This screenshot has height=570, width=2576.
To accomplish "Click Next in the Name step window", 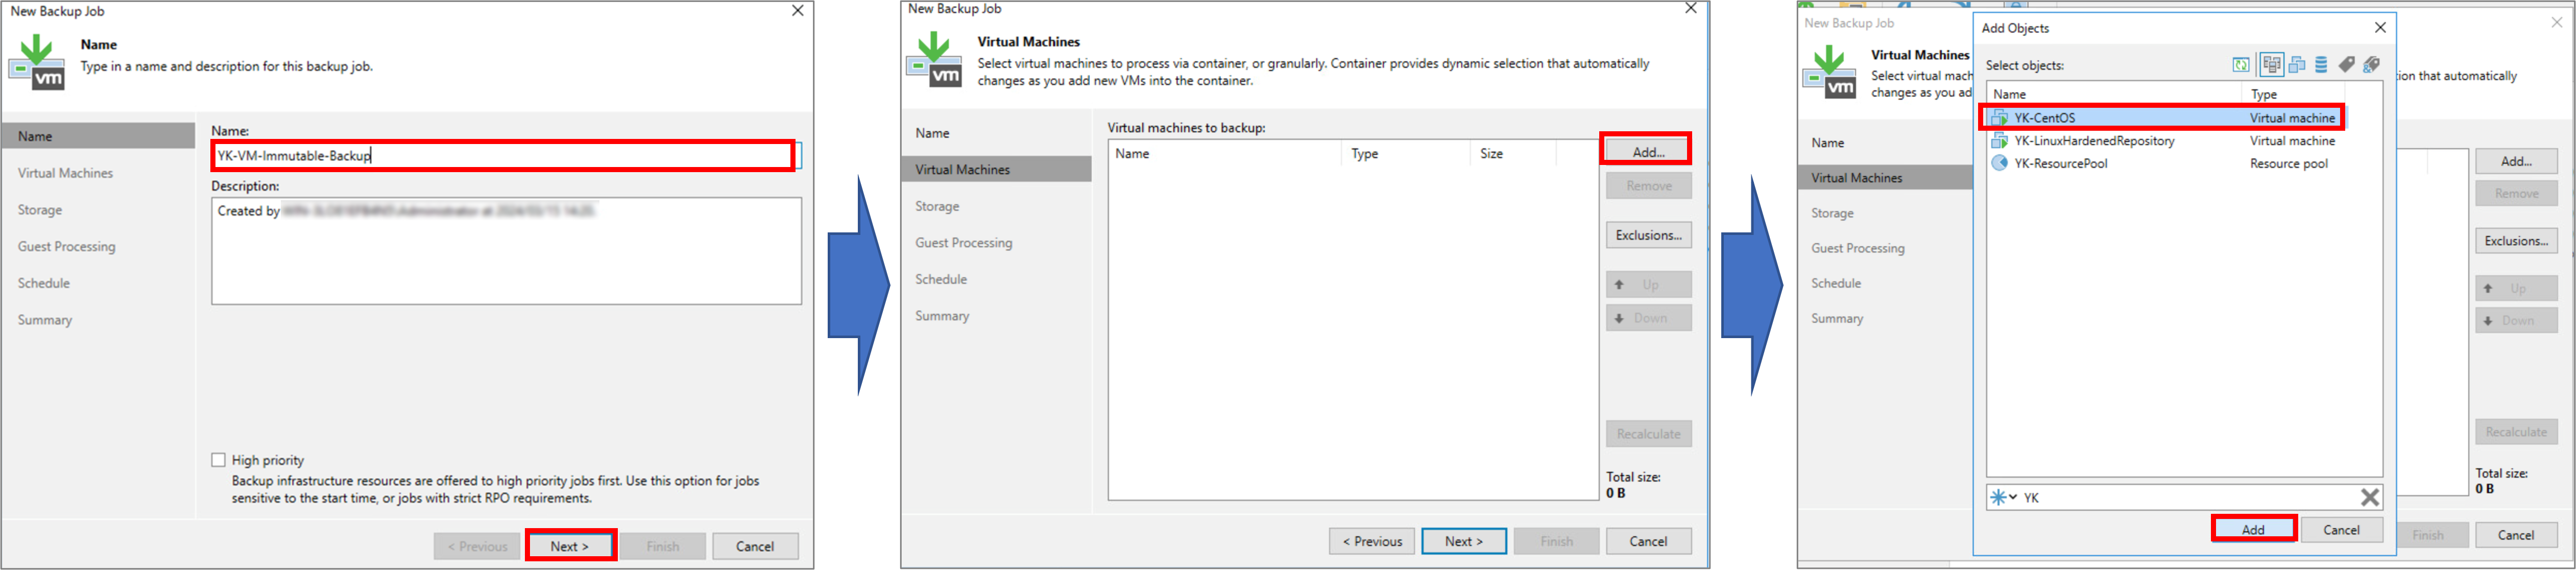I will pyautogui.click(x=571, y=546).
